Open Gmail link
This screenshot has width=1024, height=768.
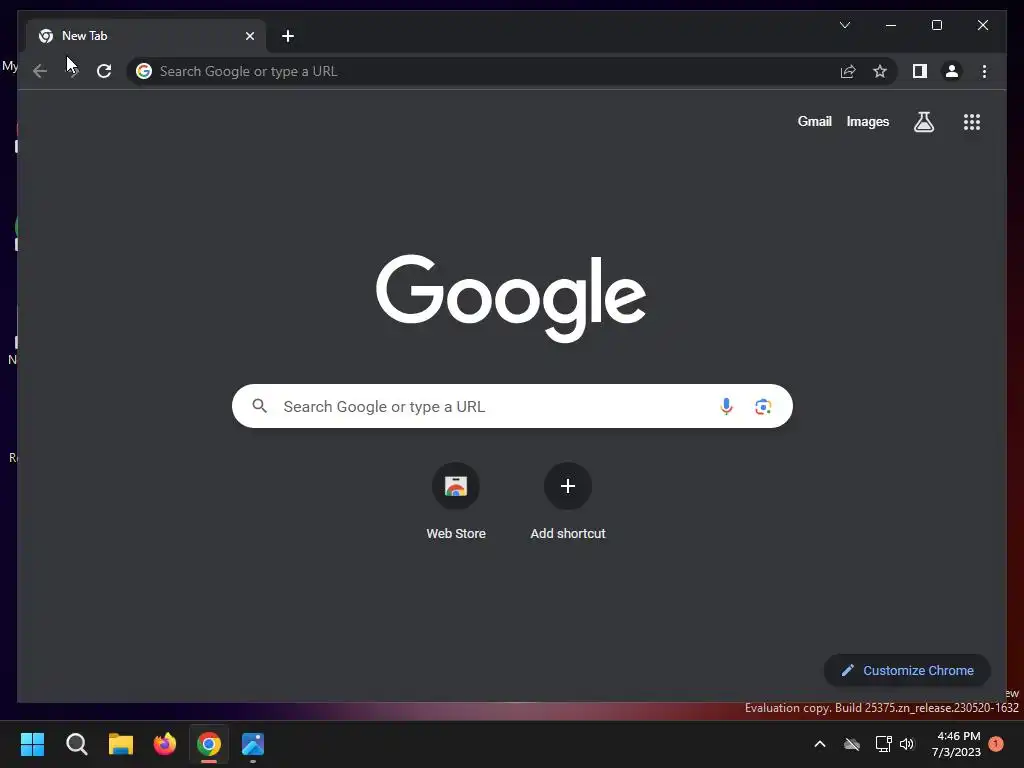coord(814,121)
